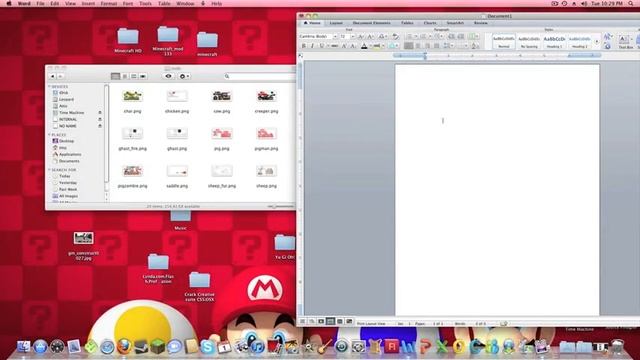Click the Finder search field

259,76
